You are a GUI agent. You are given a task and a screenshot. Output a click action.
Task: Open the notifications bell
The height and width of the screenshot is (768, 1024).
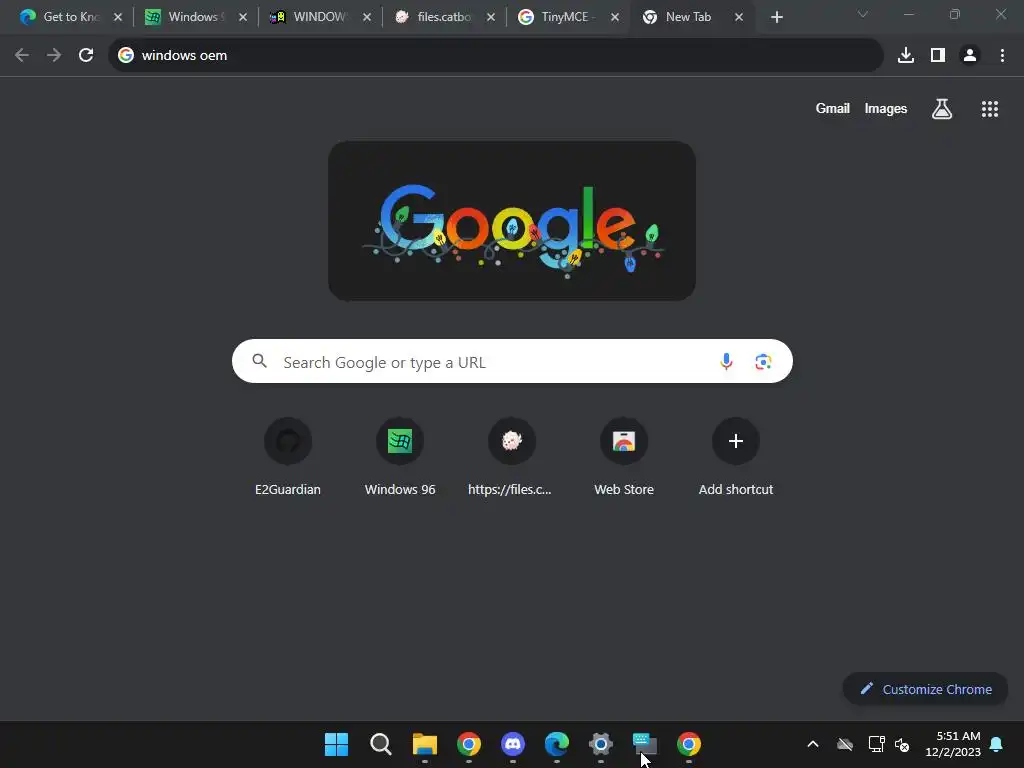(997, 744)
